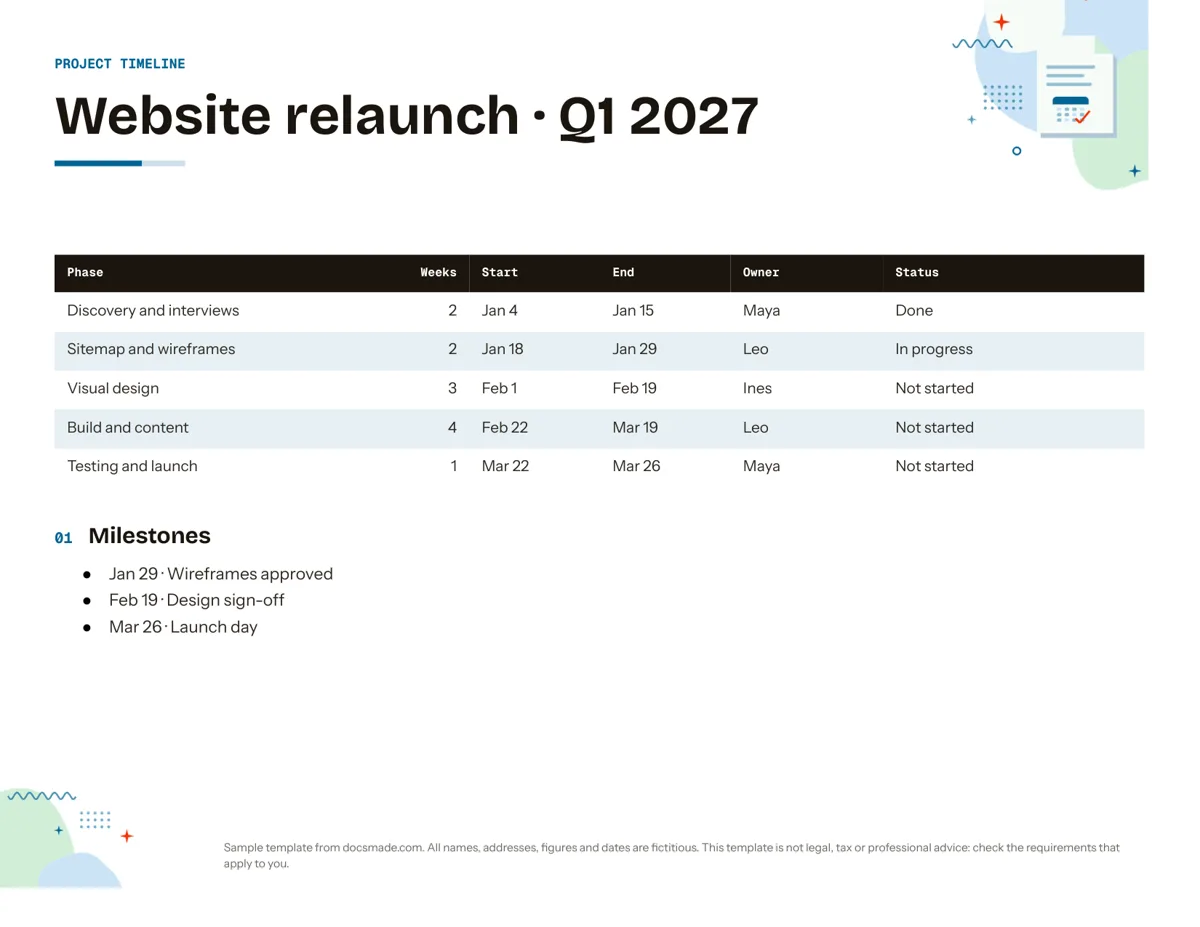Click the "Jan 18" start date
The image size is (1200, 927).
pyautogui.click(x=503, y=350)
